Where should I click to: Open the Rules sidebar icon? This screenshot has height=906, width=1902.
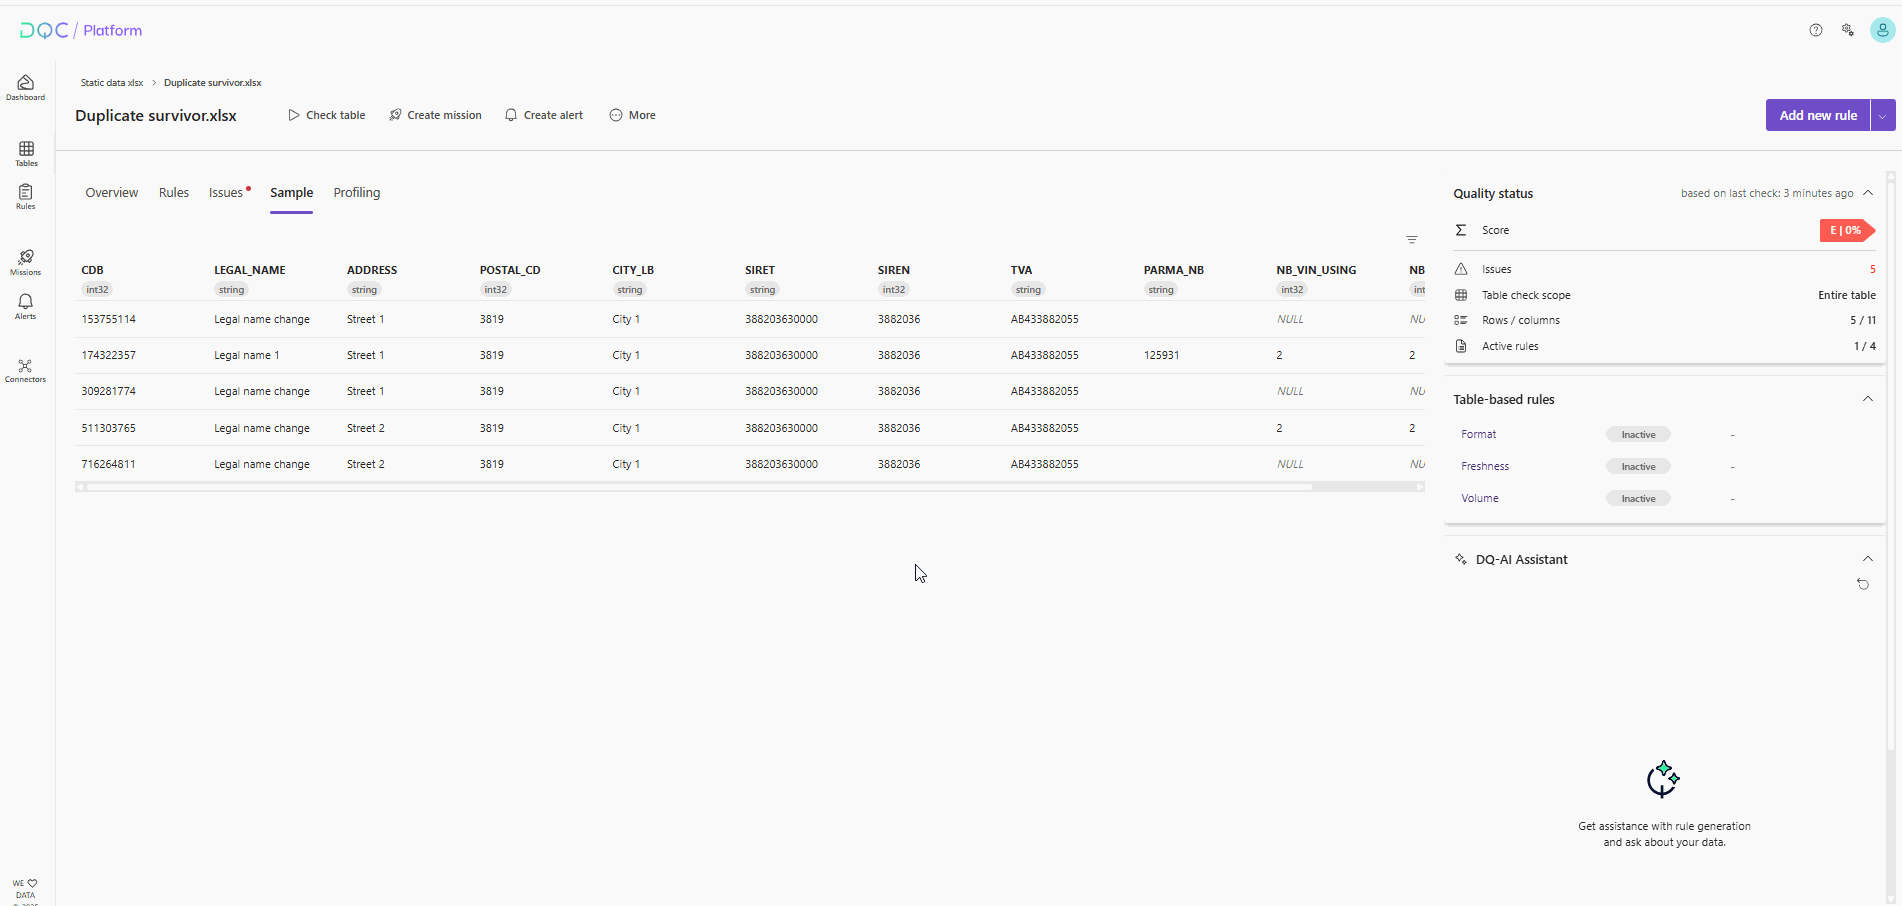click(26, 196)
